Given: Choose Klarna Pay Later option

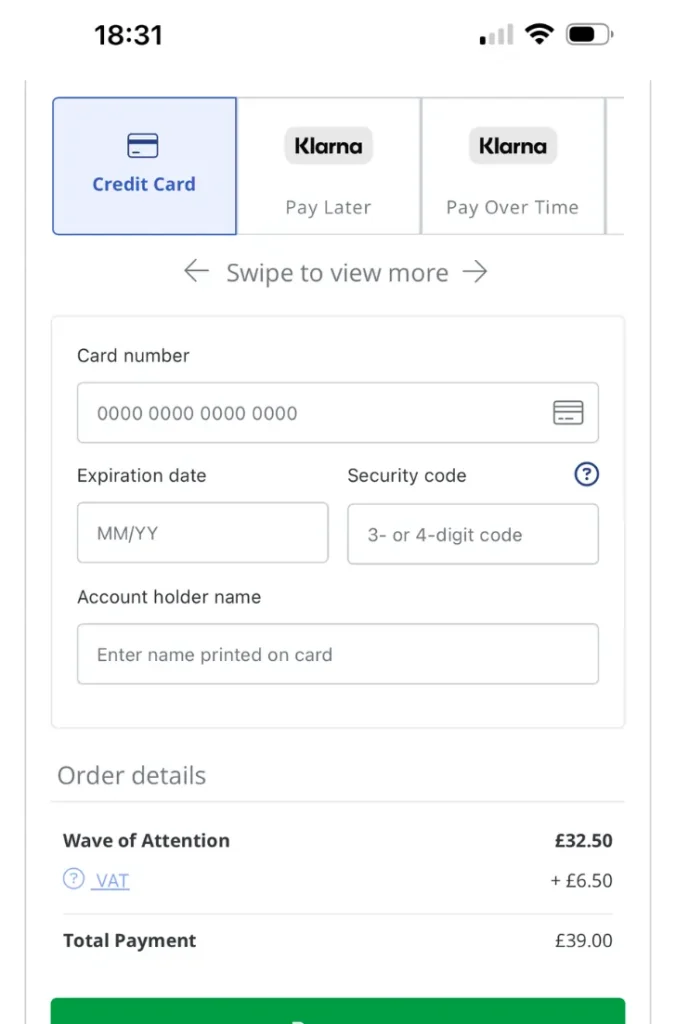Looking at the screenshot, I should pos(328,167).
